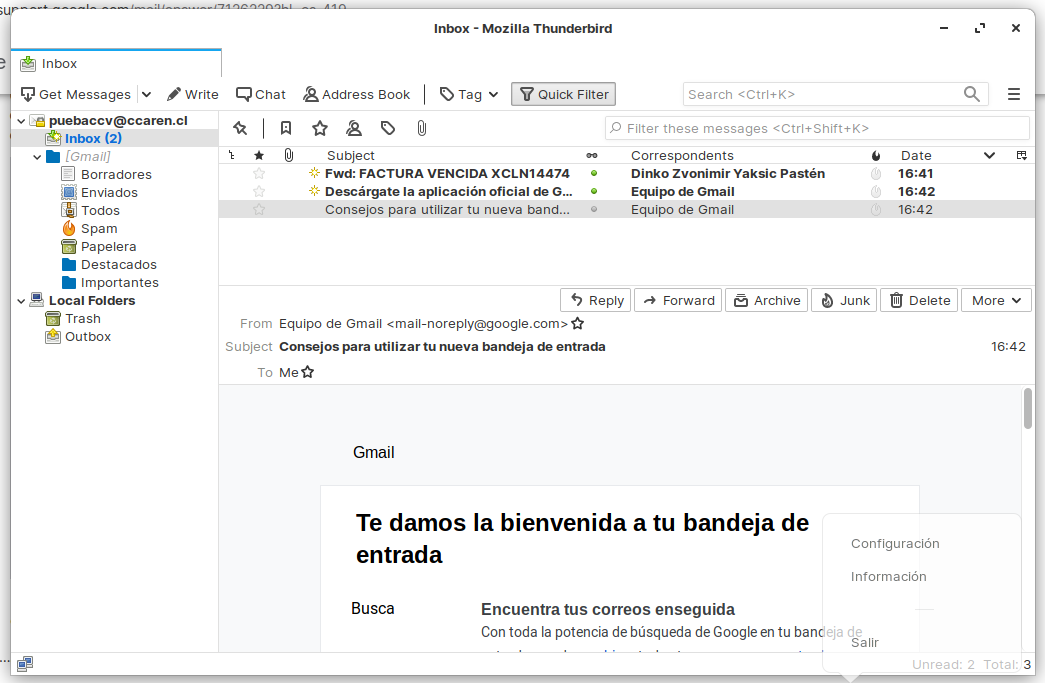Filter messages from address book contacts
Image resolution: width=1045 pixels, height=683 pixels.
(x=354, y=128)
